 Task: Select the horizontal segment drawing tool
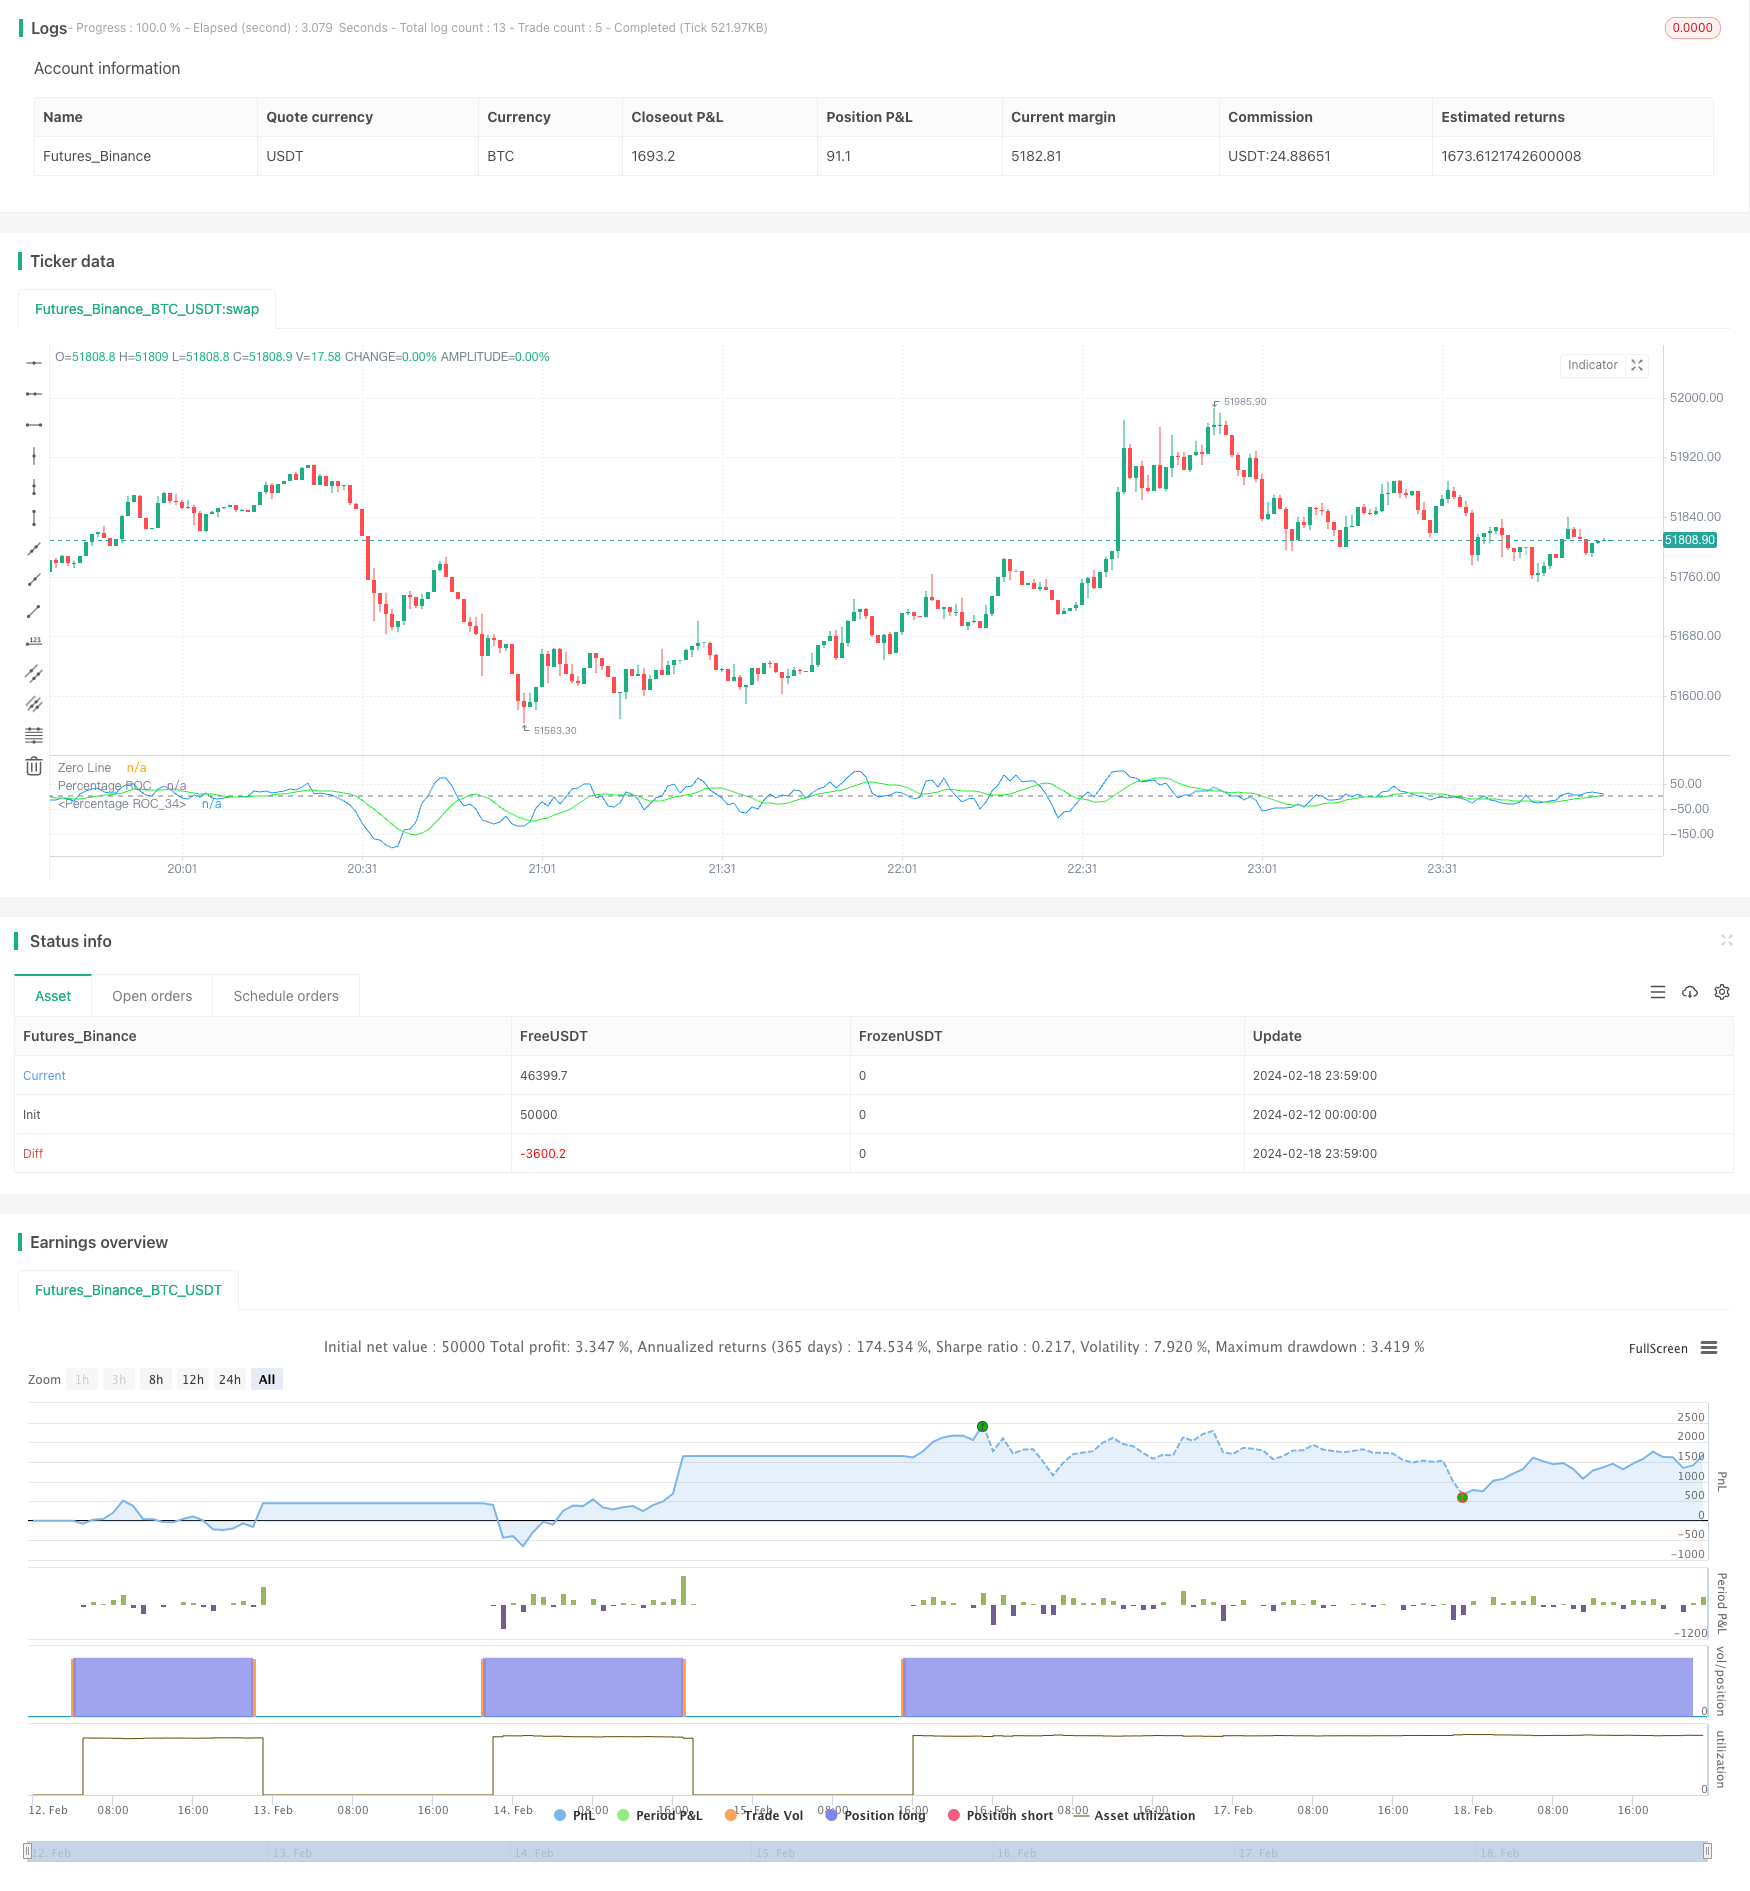pos(34,425)
